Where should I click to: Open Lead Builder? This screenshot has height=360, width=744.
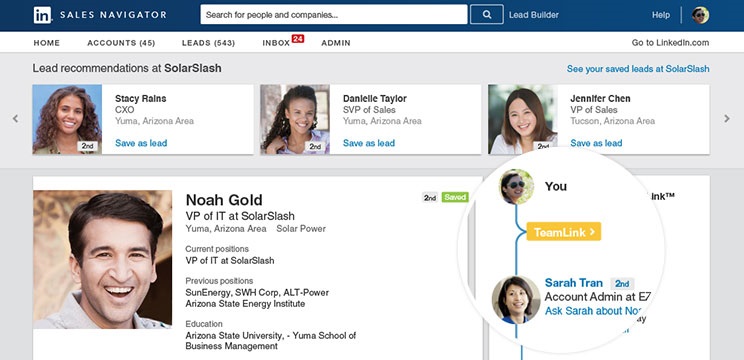pyautogui.click(x=534, y=15)
